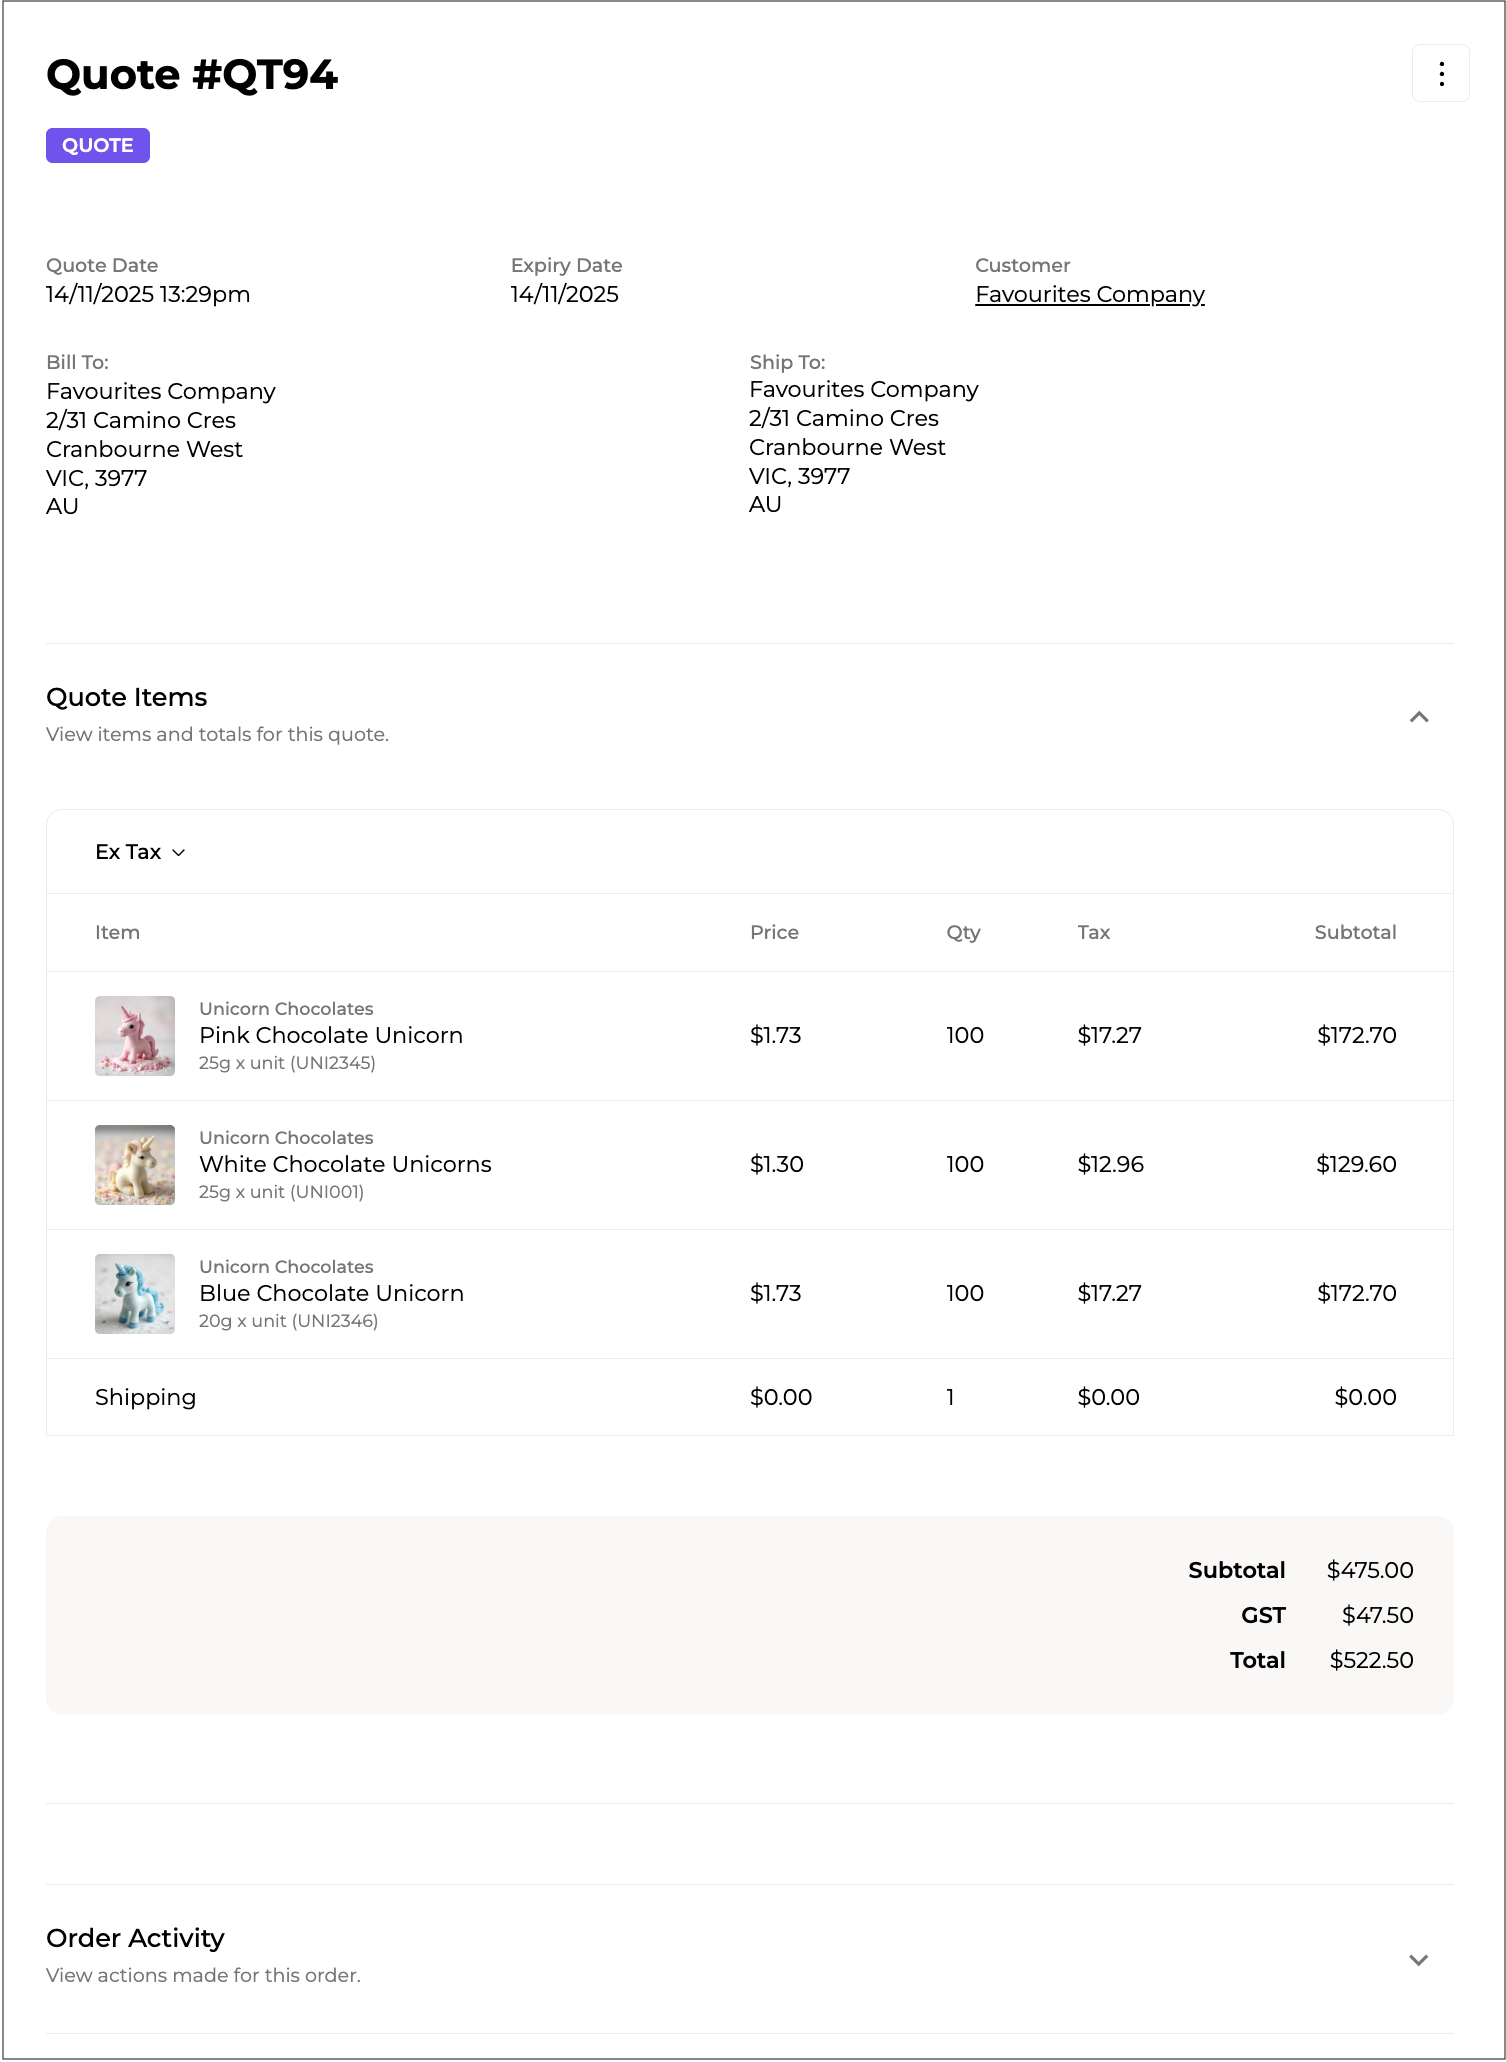The width and height of the screenshot is (1506, 2062).
Task: Click the Pink Chocolate Unicorn thumbnail
Action: pyautogui.click(x=135, y=1035)
